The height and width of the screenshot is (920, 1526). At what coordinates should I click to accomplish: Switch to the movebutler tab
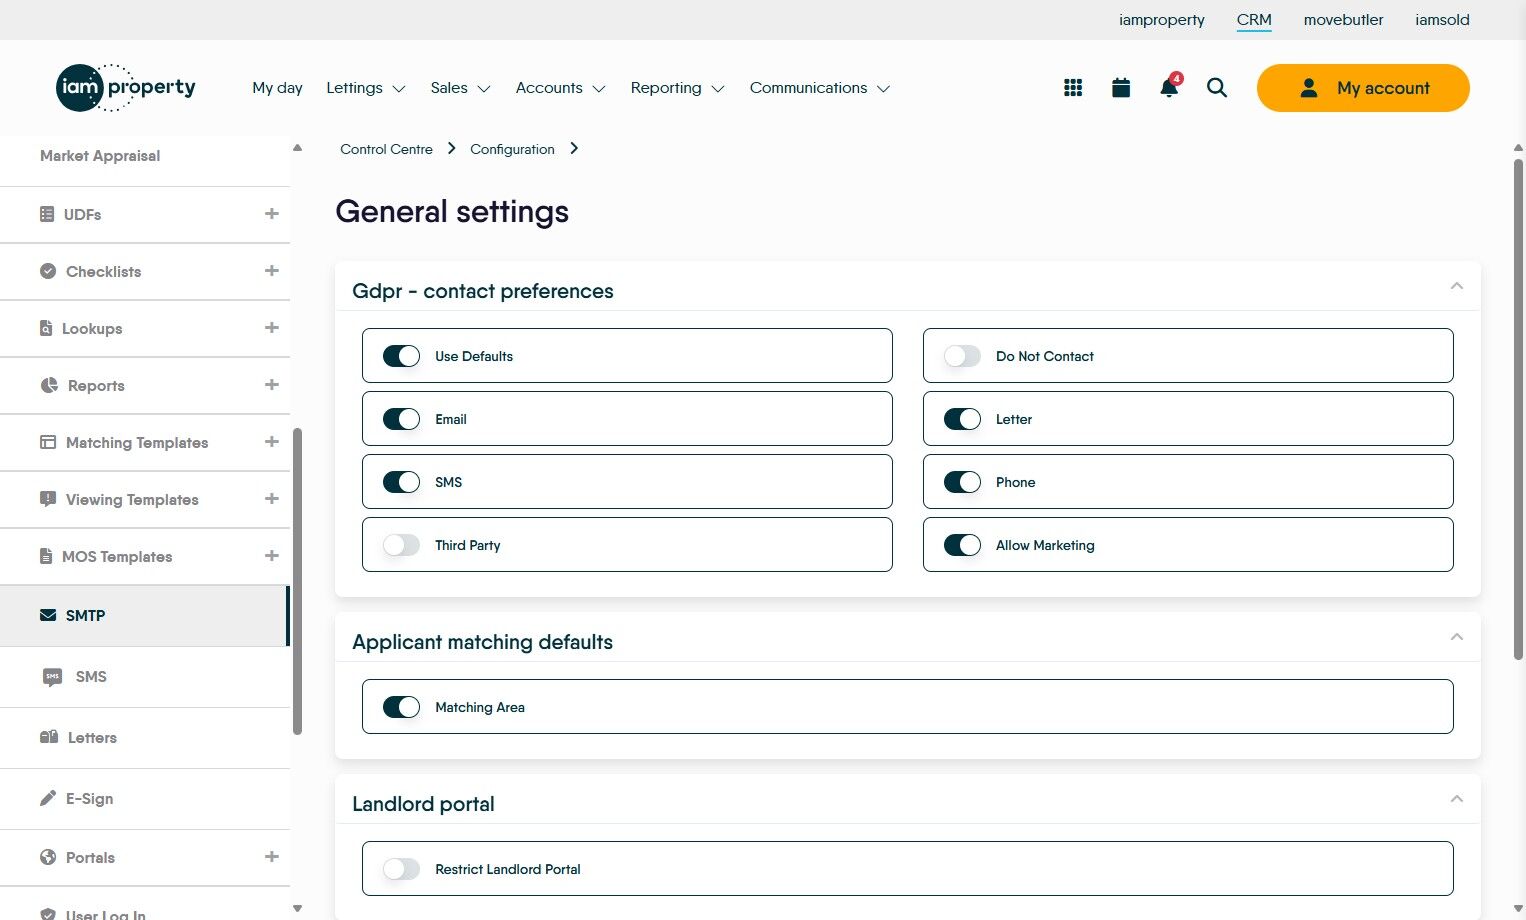coord(1343,20)
